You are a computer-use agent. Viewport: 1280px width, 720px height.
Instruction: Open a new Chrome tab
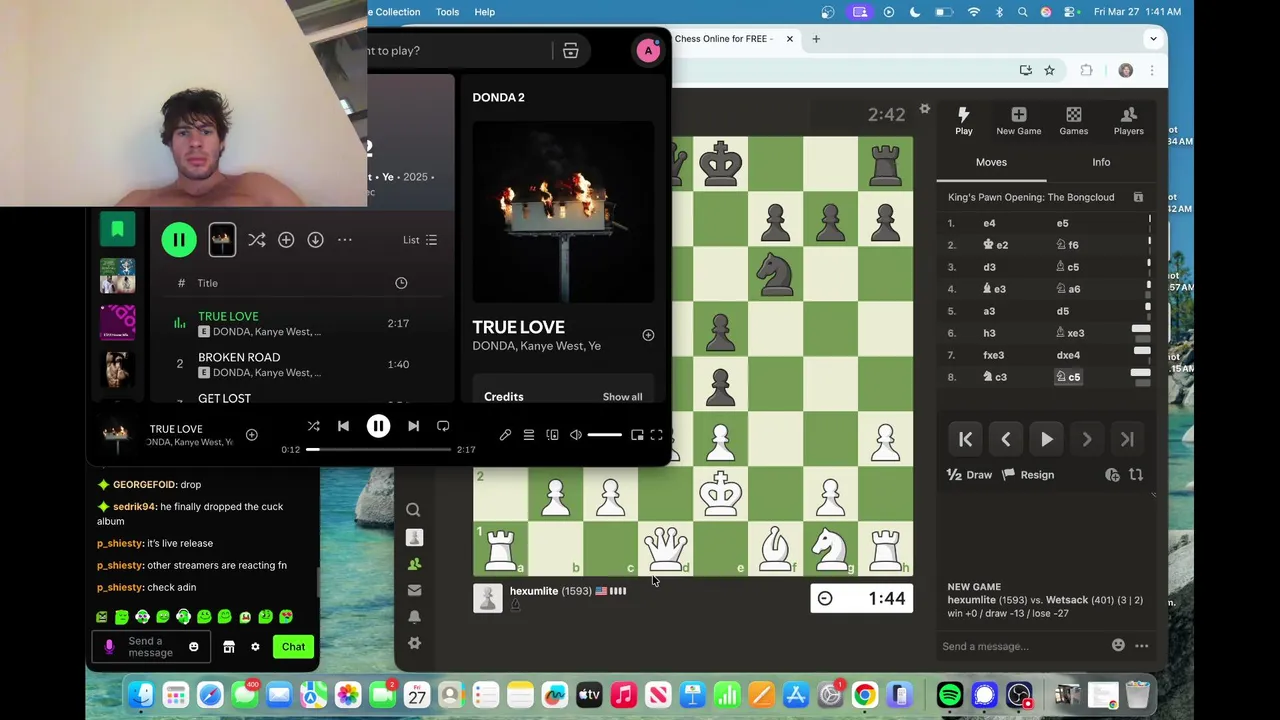[816, 39]
